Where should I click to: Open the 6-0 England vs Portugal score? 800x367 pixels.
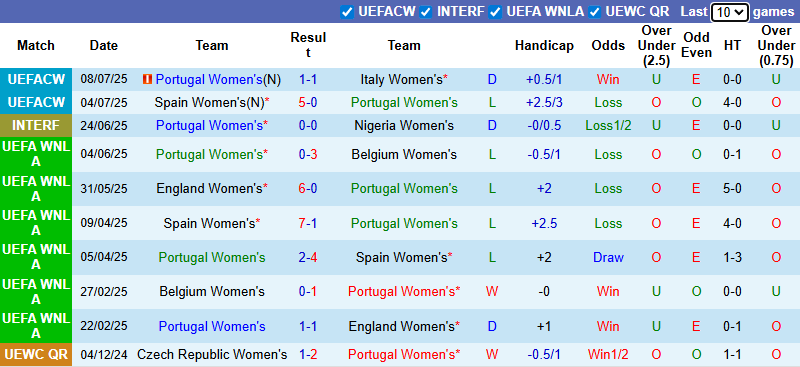pyautogui.click(x=308, y=189)
